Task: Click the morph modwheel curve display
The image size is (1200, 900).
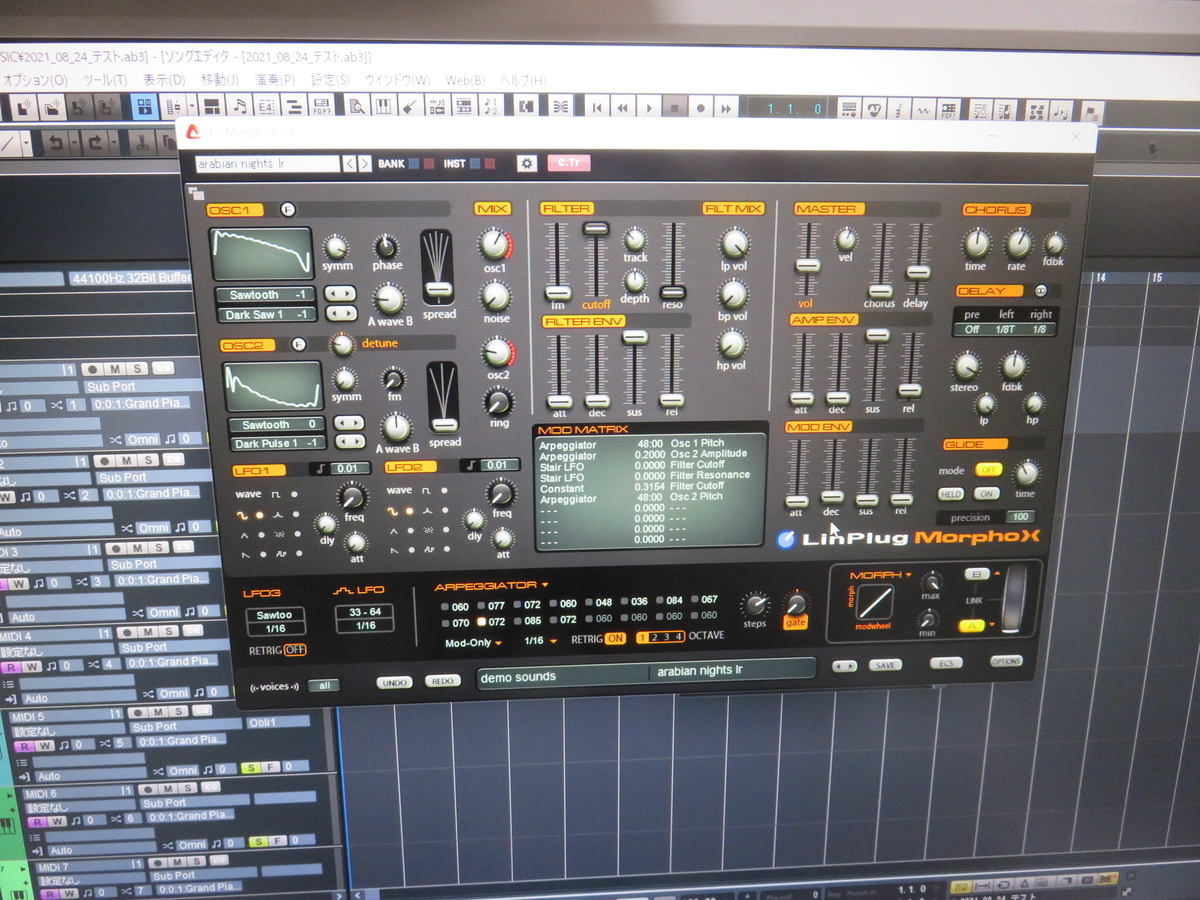Action: click(877, 602)
